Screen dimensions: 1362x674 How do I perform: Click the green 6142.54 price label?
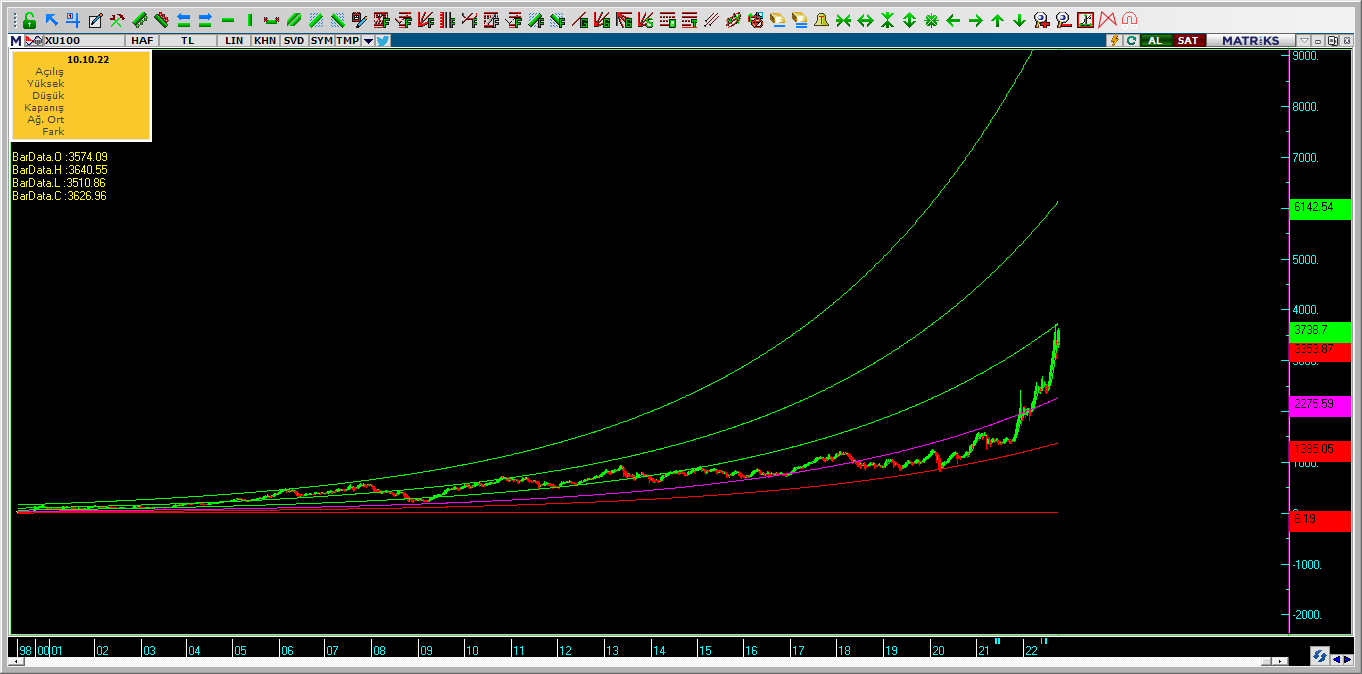coord(1321,207)
